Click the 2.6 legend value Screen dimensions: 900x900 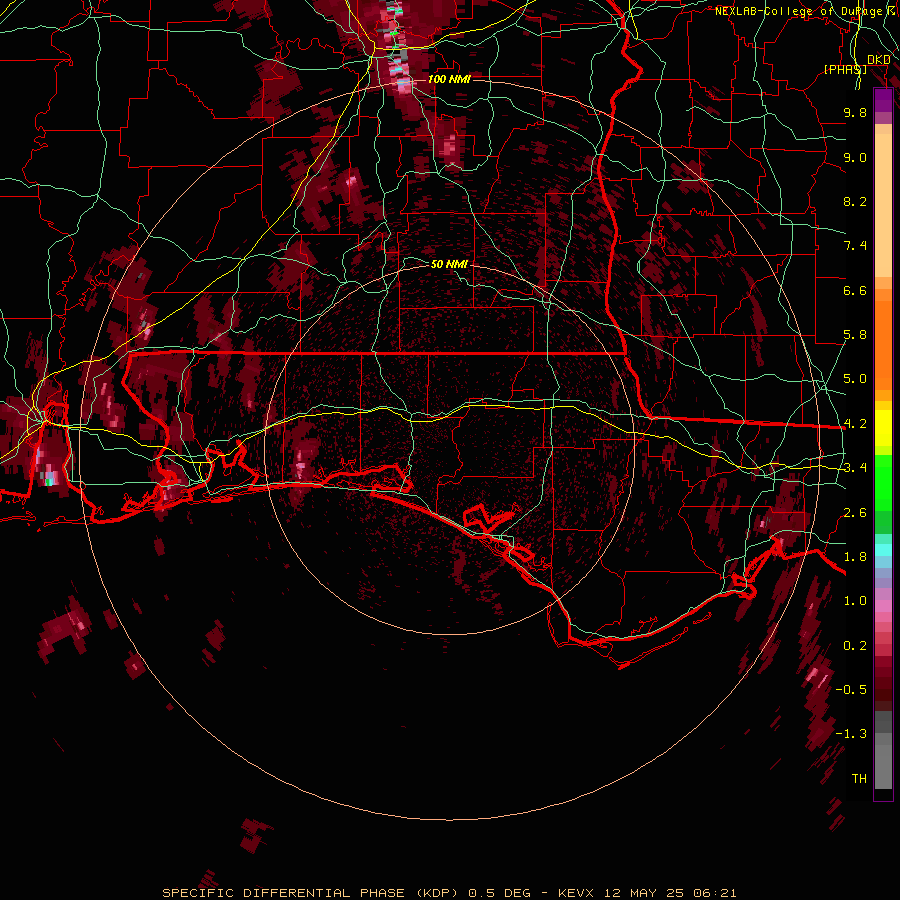[855, 513]
